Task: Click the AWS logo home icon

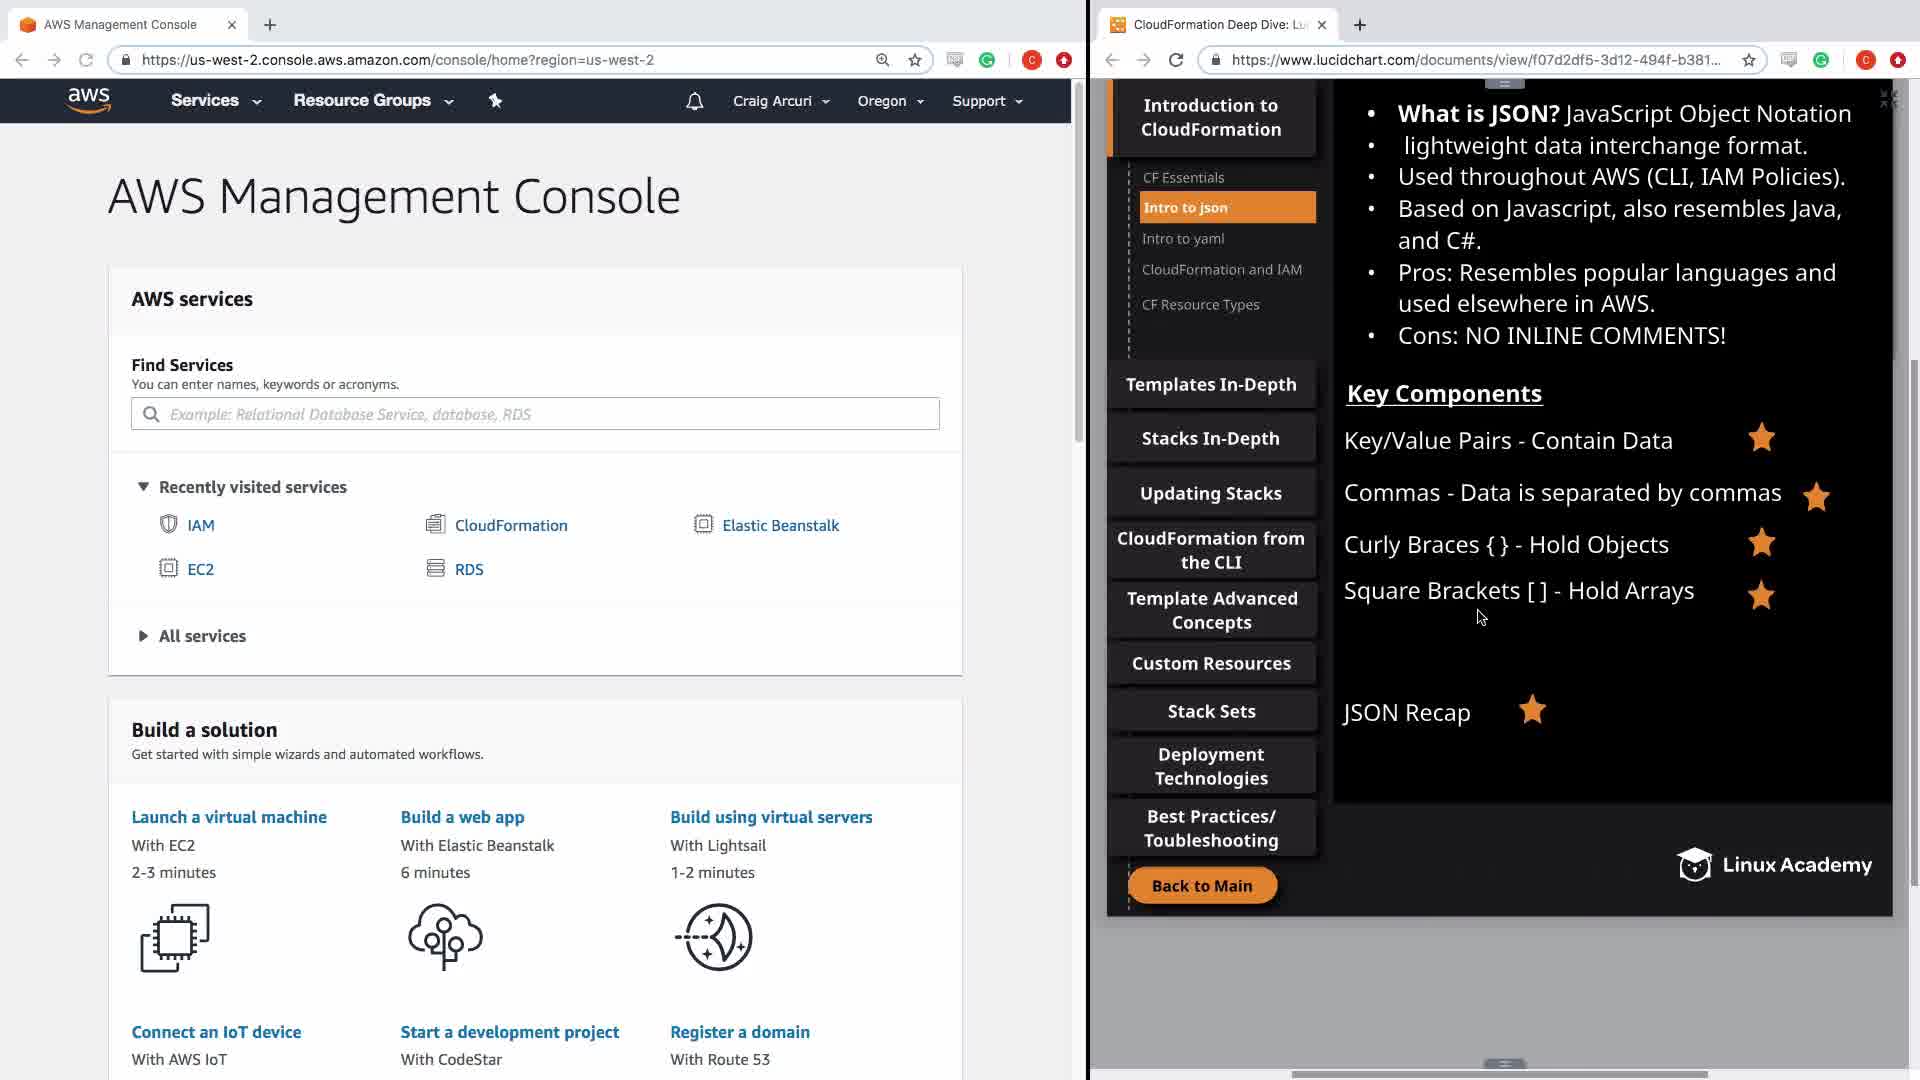Action: (89, 100)
